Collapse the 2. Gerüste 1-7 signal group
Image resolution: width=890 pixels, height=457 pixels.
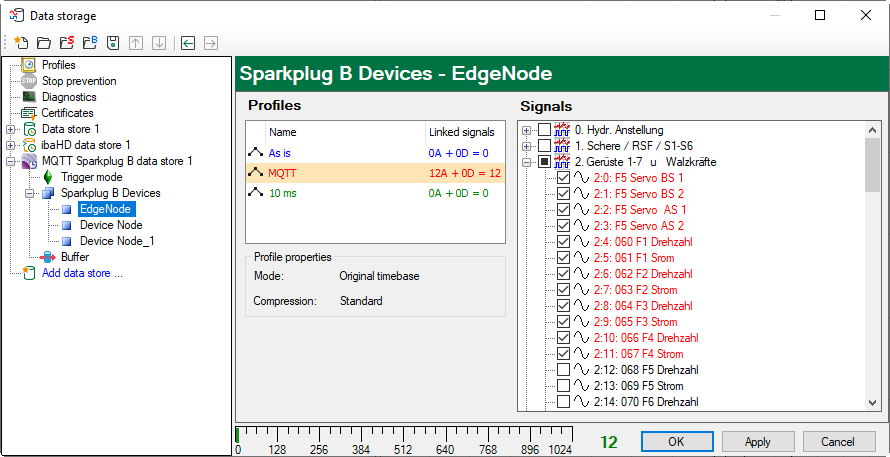coord(527,162)
